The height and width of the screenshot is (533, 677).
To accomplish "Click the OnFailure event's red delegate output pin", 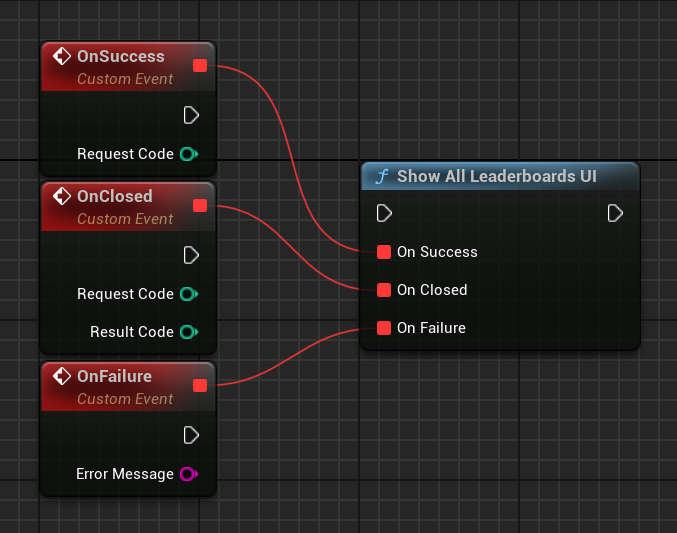I will [199, 386].
